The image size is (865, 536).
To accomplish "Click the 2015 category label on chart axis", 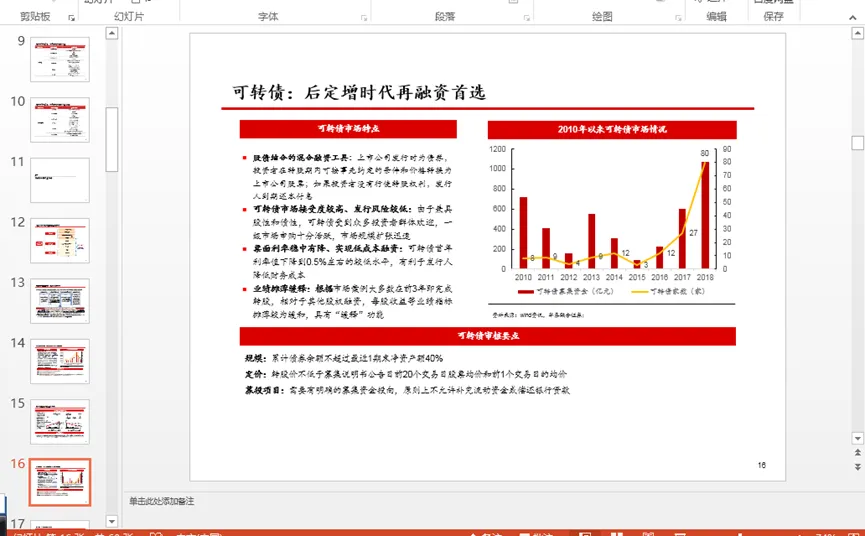I will click(x=637, y=277).
